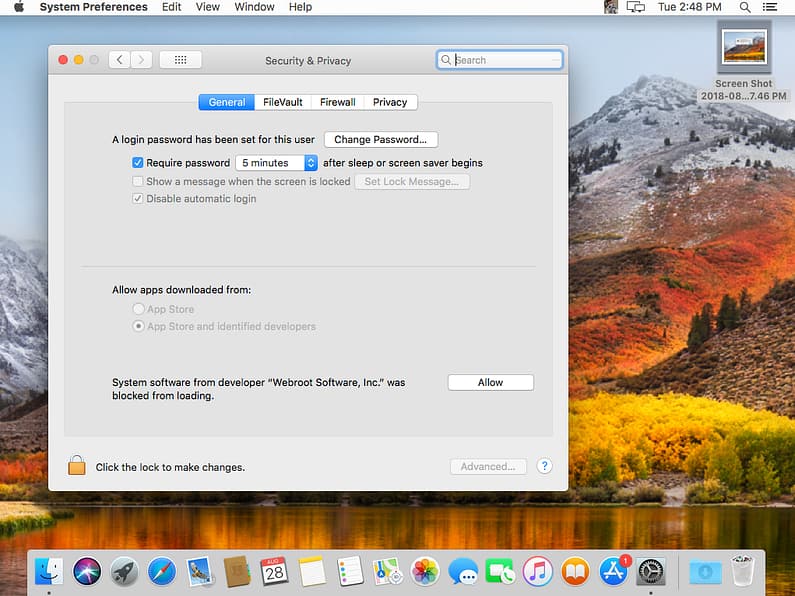
Task: Open the App Store in the dock
Action: click(x=613, y=571)
